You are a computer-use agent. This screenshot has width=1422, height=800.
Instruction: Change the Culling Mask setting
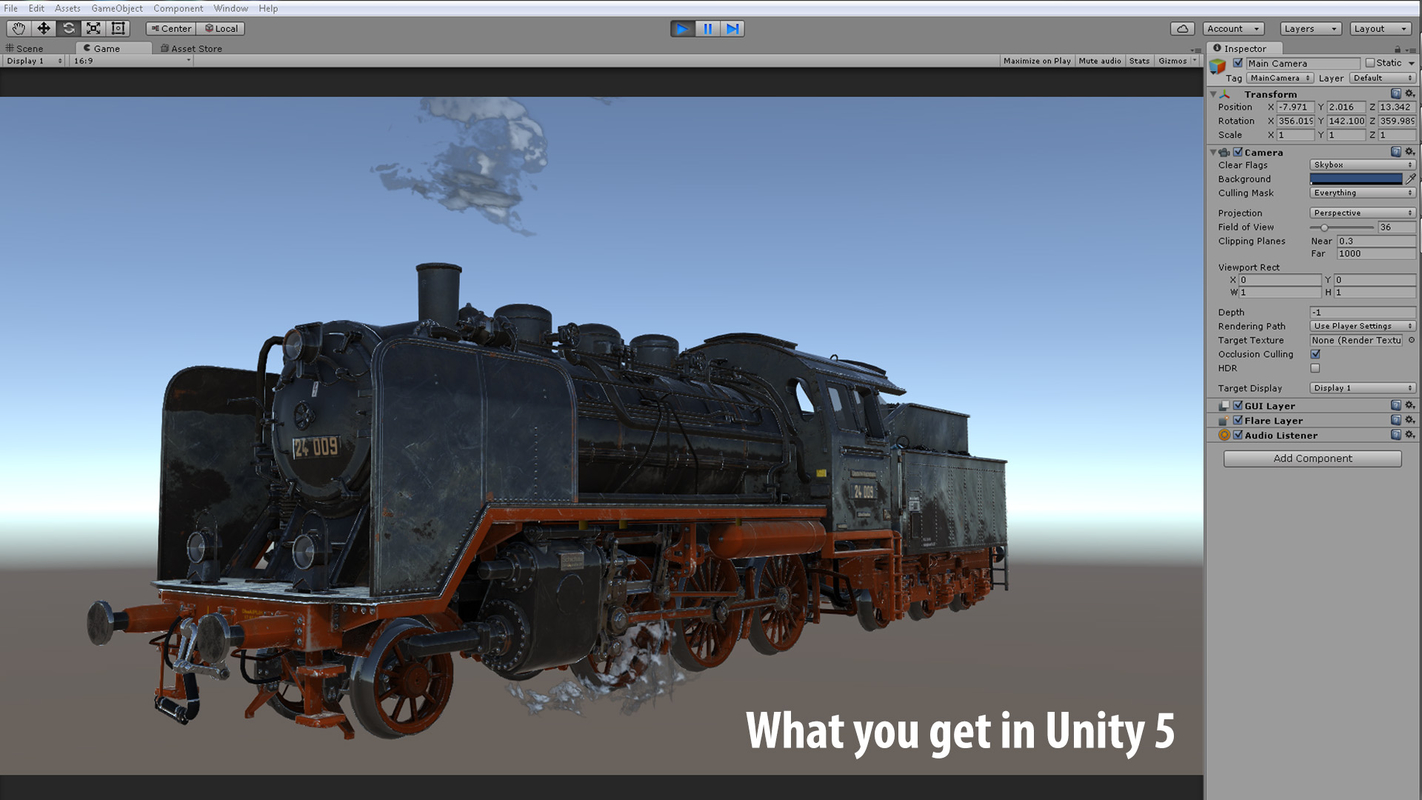pos(1362,192)
